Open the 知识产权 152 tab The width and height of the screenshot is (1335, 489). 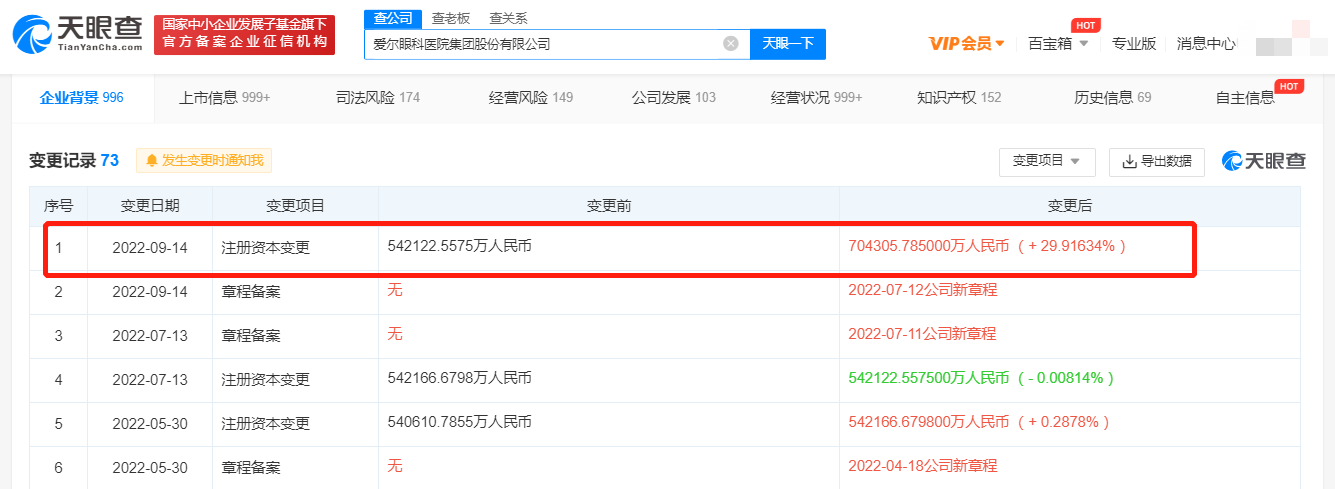(x=959, y=98)
